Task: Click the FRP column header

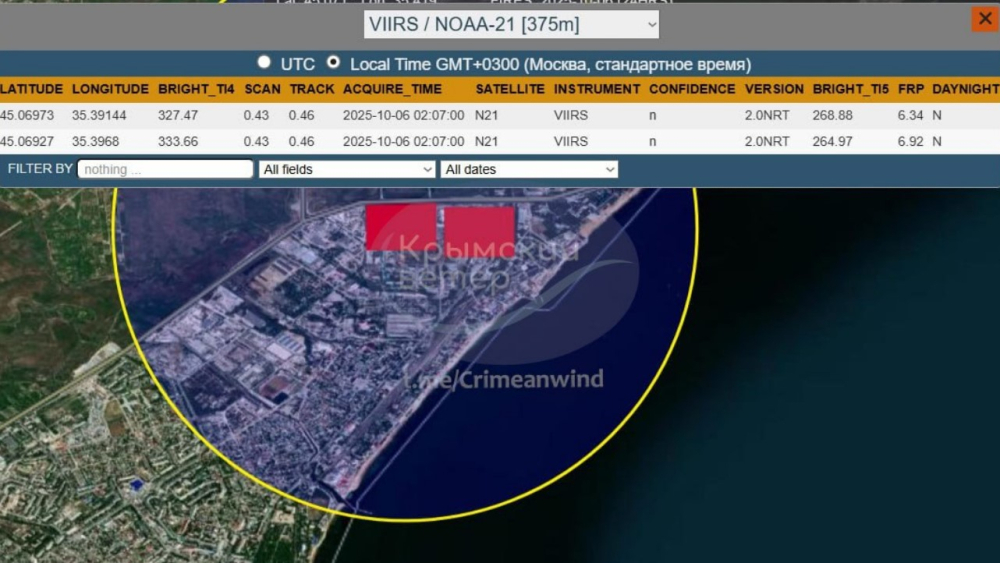Action: point(910,89)
